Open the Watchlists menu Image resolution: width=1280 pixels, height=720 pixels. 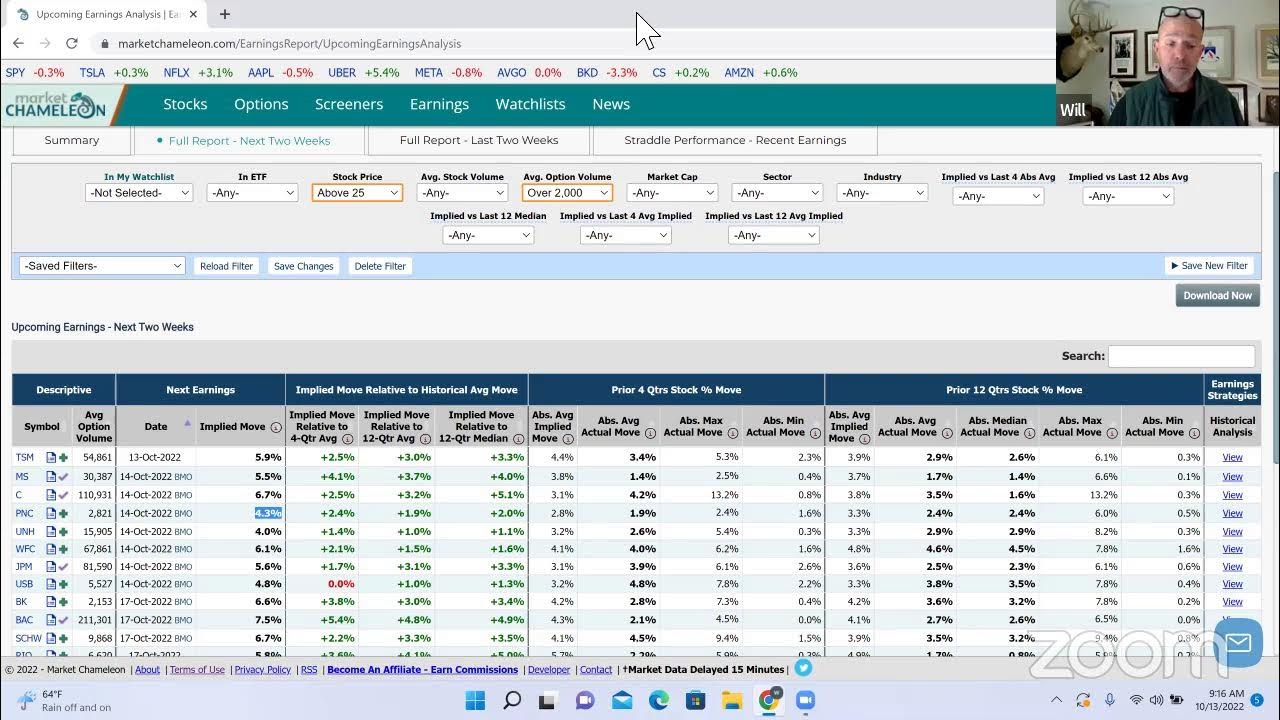point(530,104)
